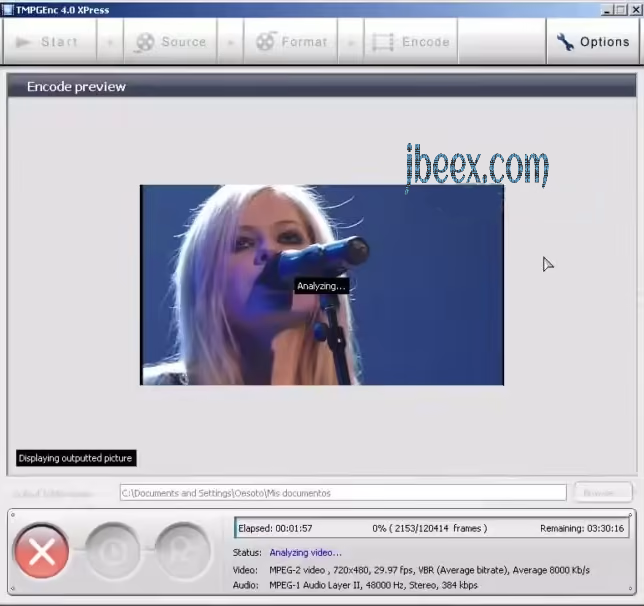This screenshot has height=606, width=644.
Task: Close the TMPGEnc 4.0 XPress window
Action: tap(636, 10)
